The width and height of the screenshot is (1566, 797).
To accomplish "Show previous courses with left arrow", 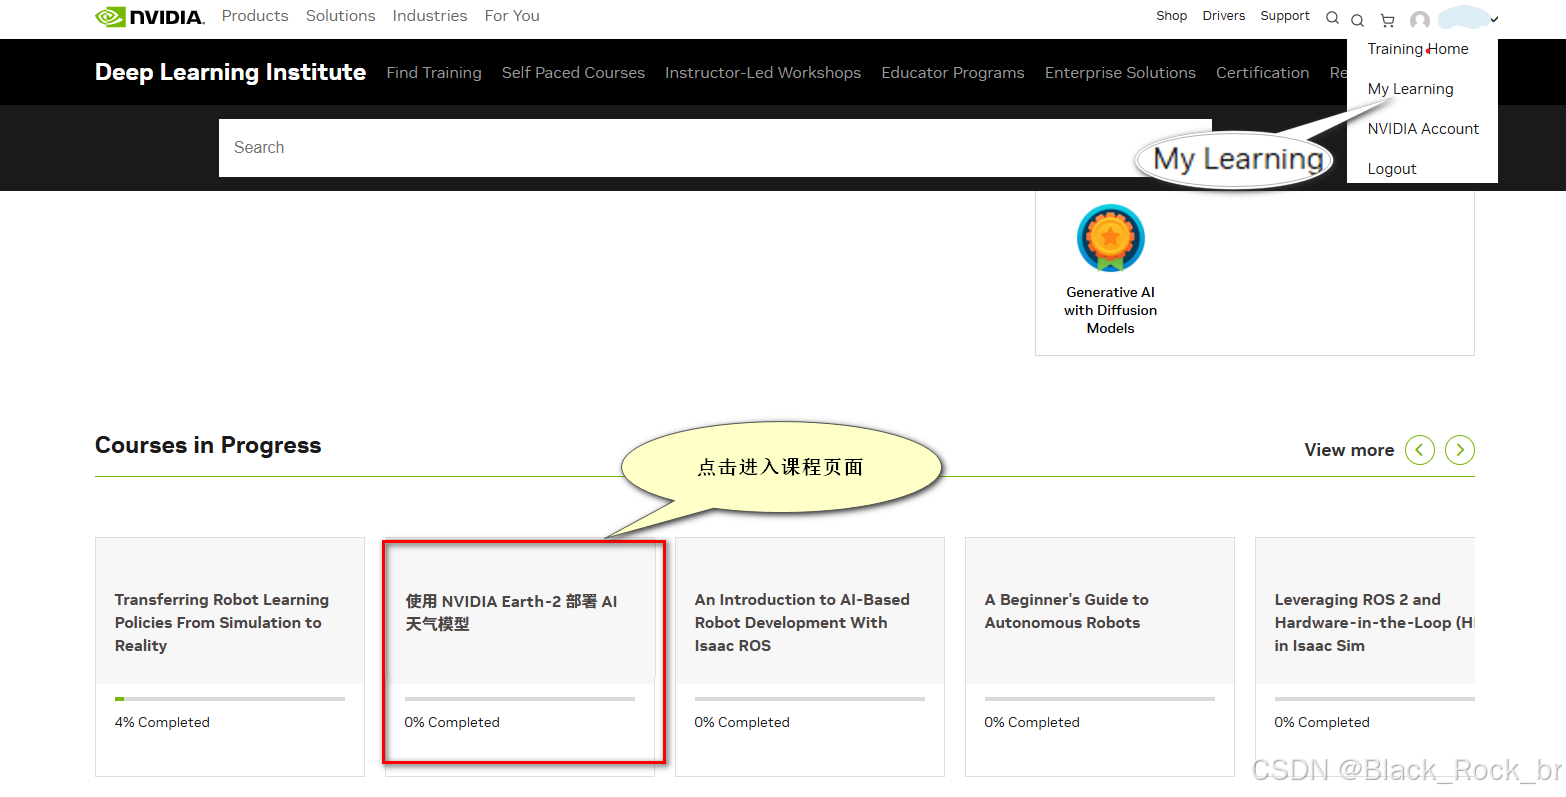I will [1420, 450].
